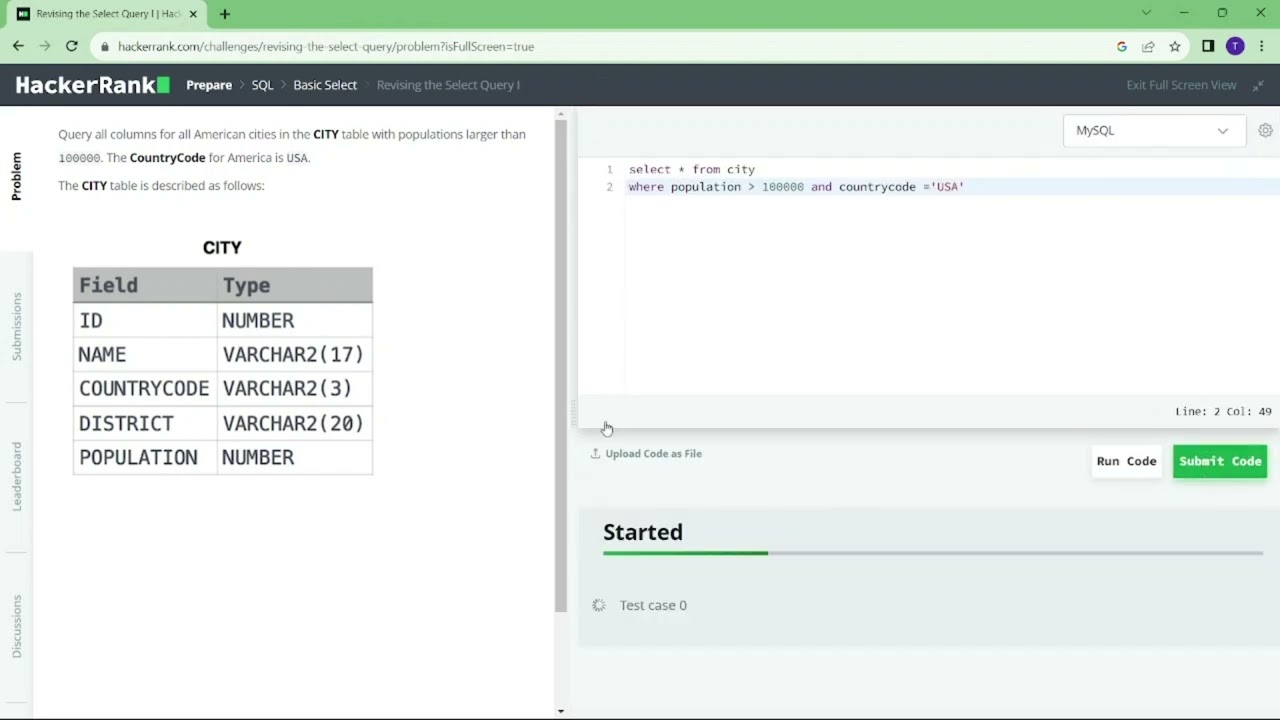Click the HackerRank logo
Screen dimensions: 1280x720
click(x=93, y=85)
